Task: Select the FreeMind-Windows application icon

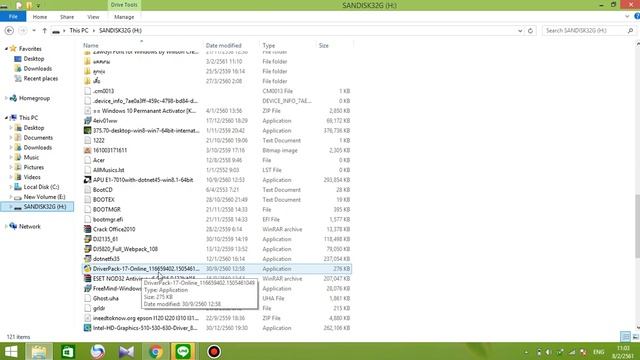Action: (87, 289)
